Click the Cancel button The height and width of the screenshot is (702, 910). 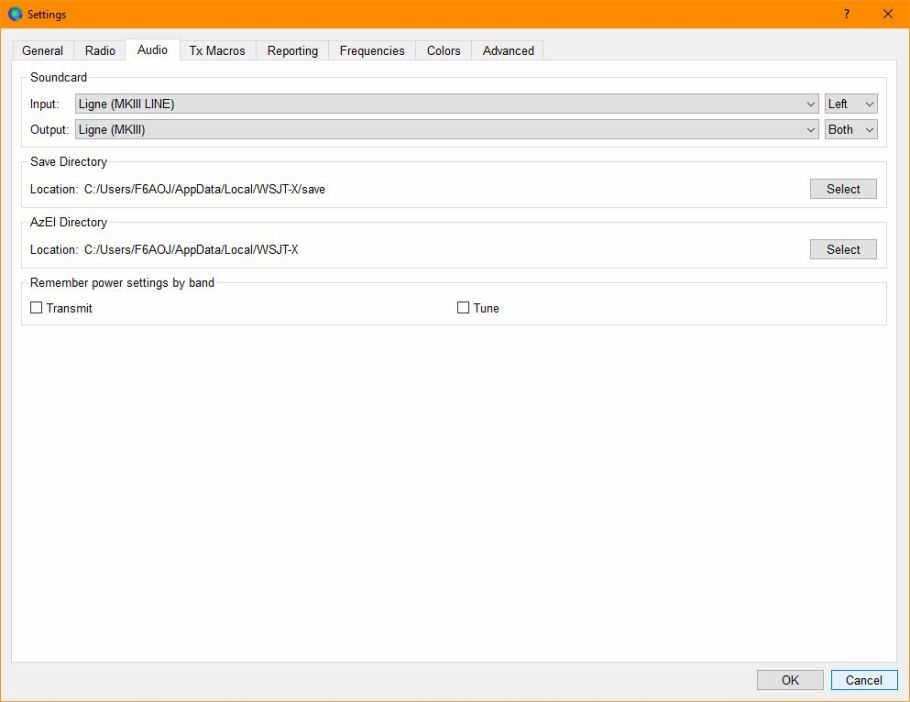(864, 680)
